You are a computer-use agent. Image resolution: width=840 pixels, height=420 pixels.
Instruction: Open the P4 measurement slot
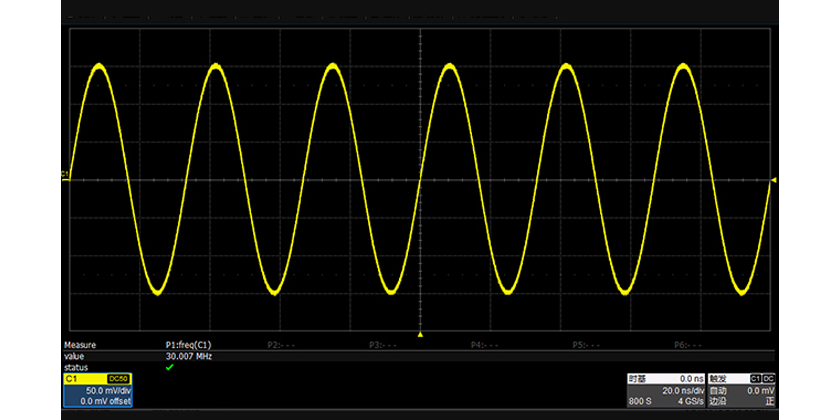[487, 344]
